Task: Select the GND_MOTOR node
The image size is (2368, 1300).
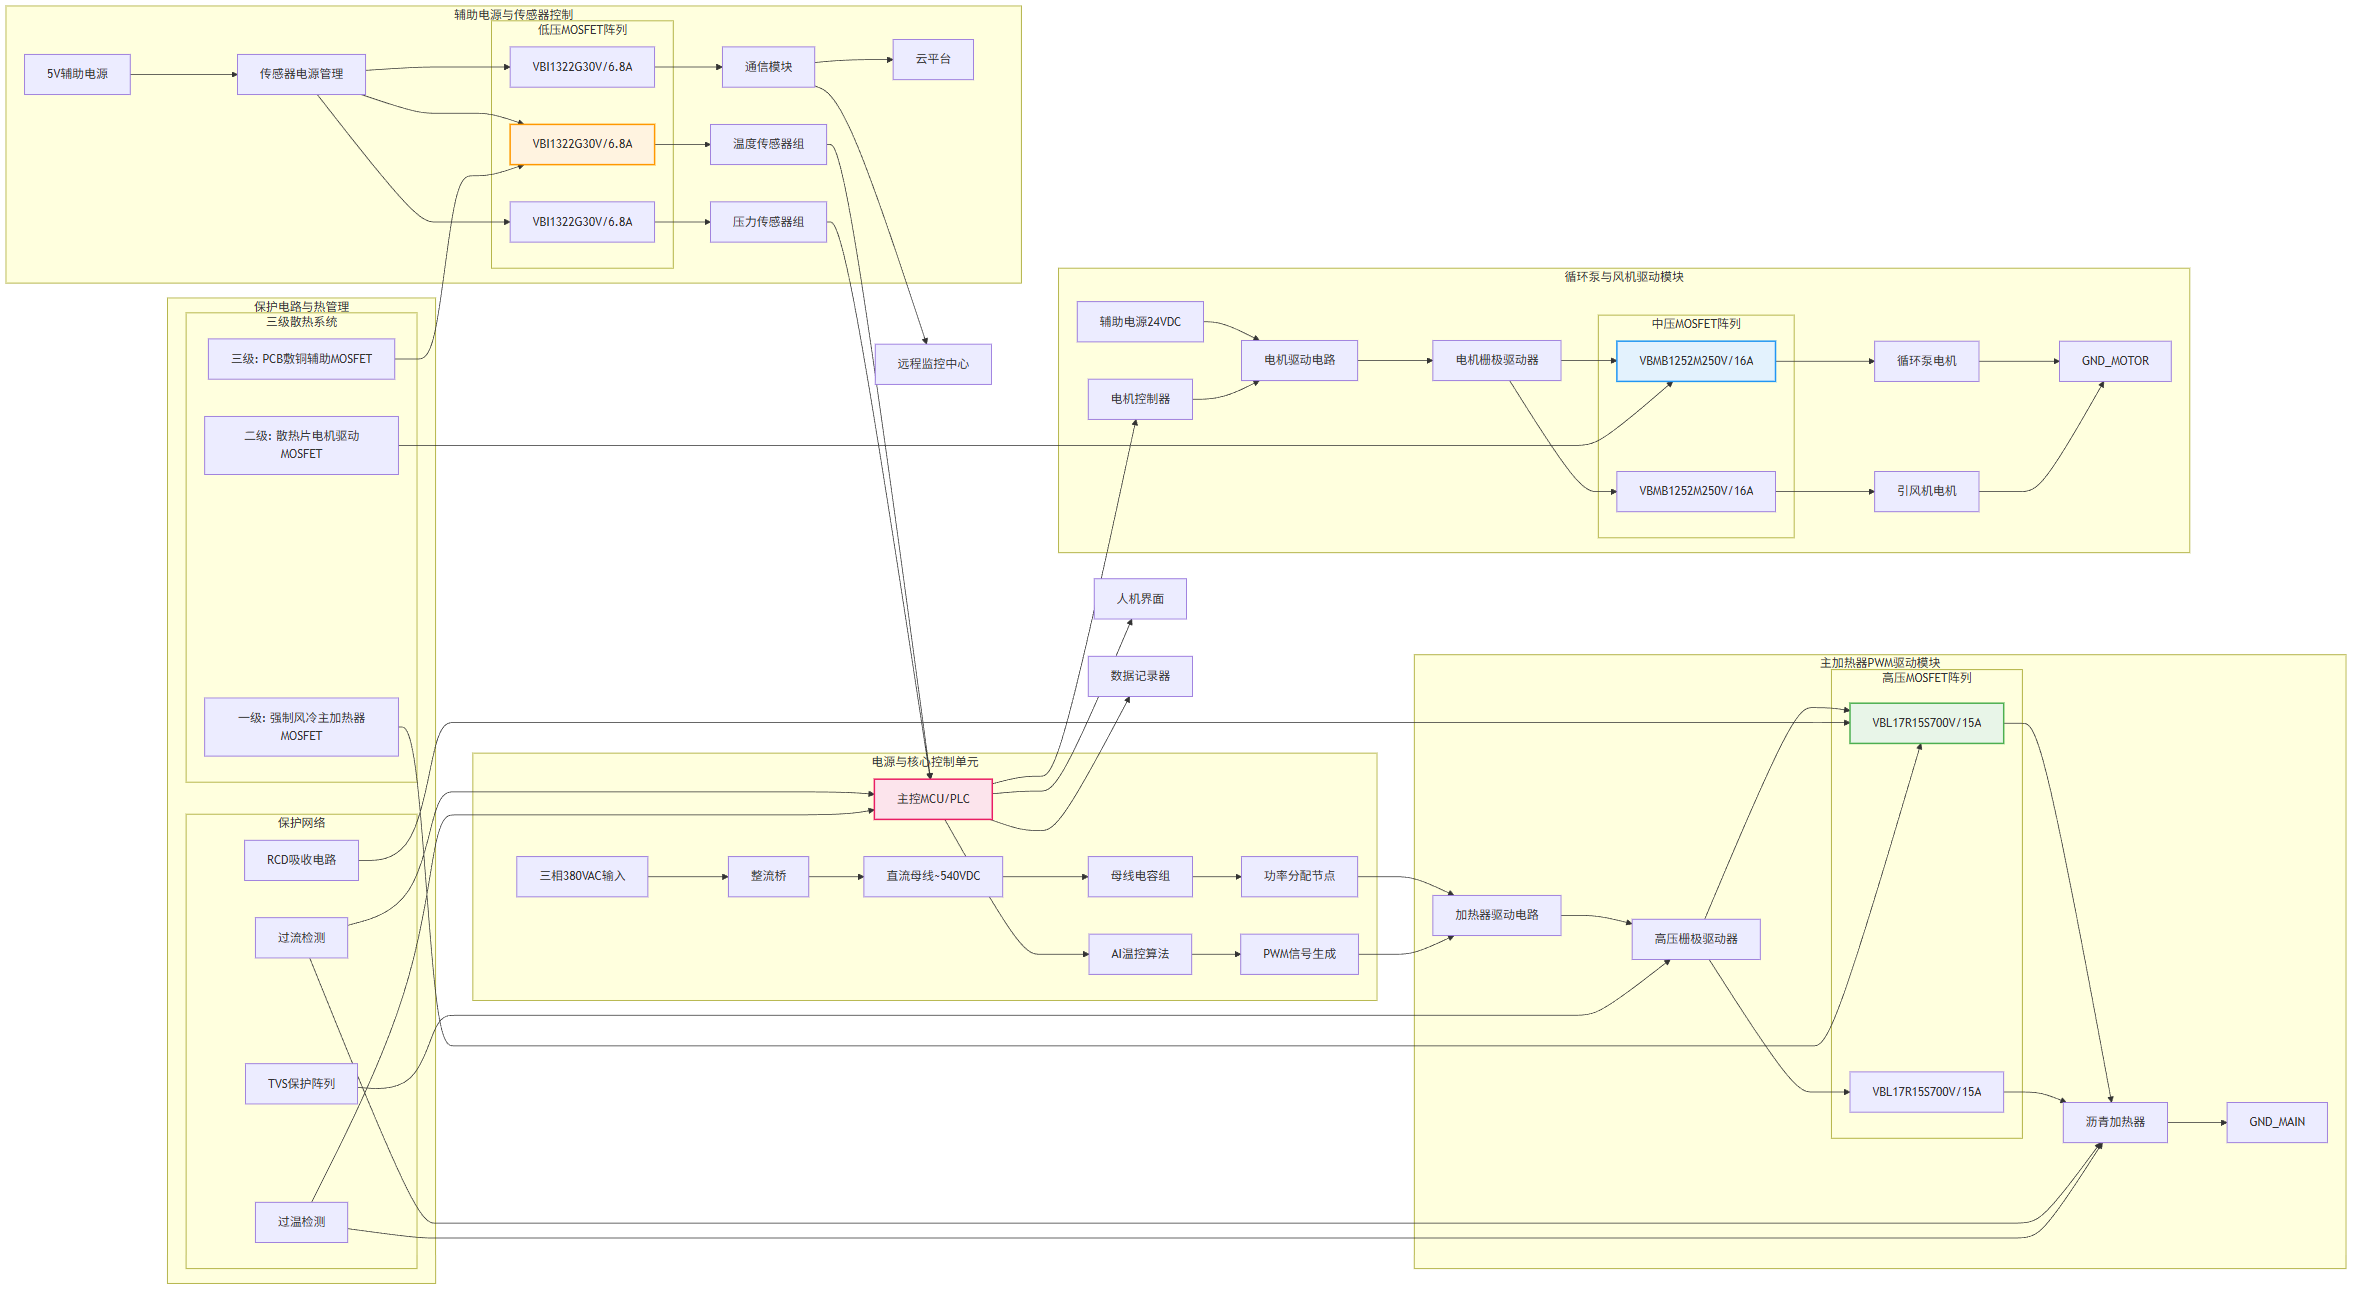Action: [x=2114, y=361]
